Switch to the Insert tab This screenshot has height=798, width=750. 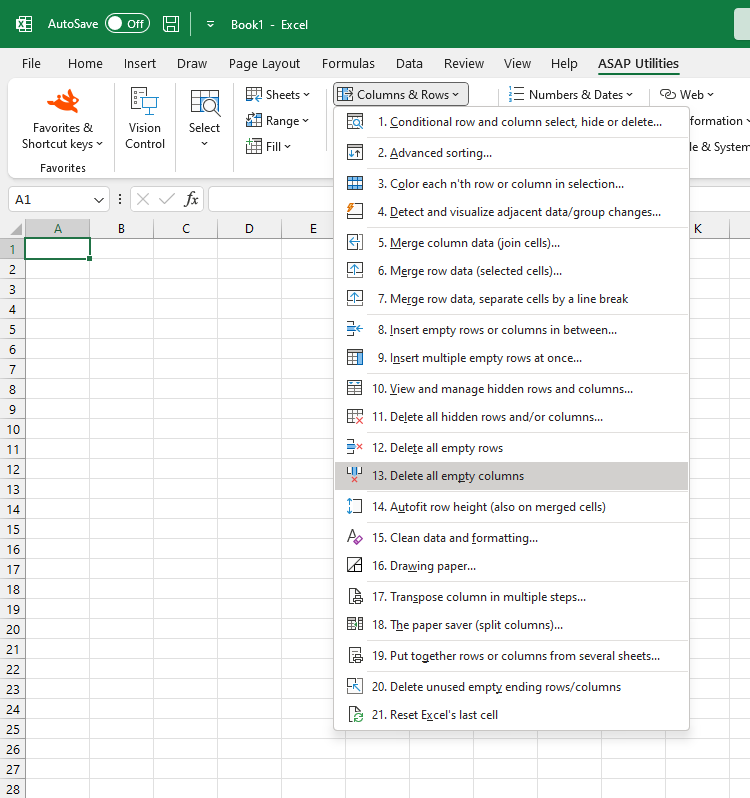[139, 64]
